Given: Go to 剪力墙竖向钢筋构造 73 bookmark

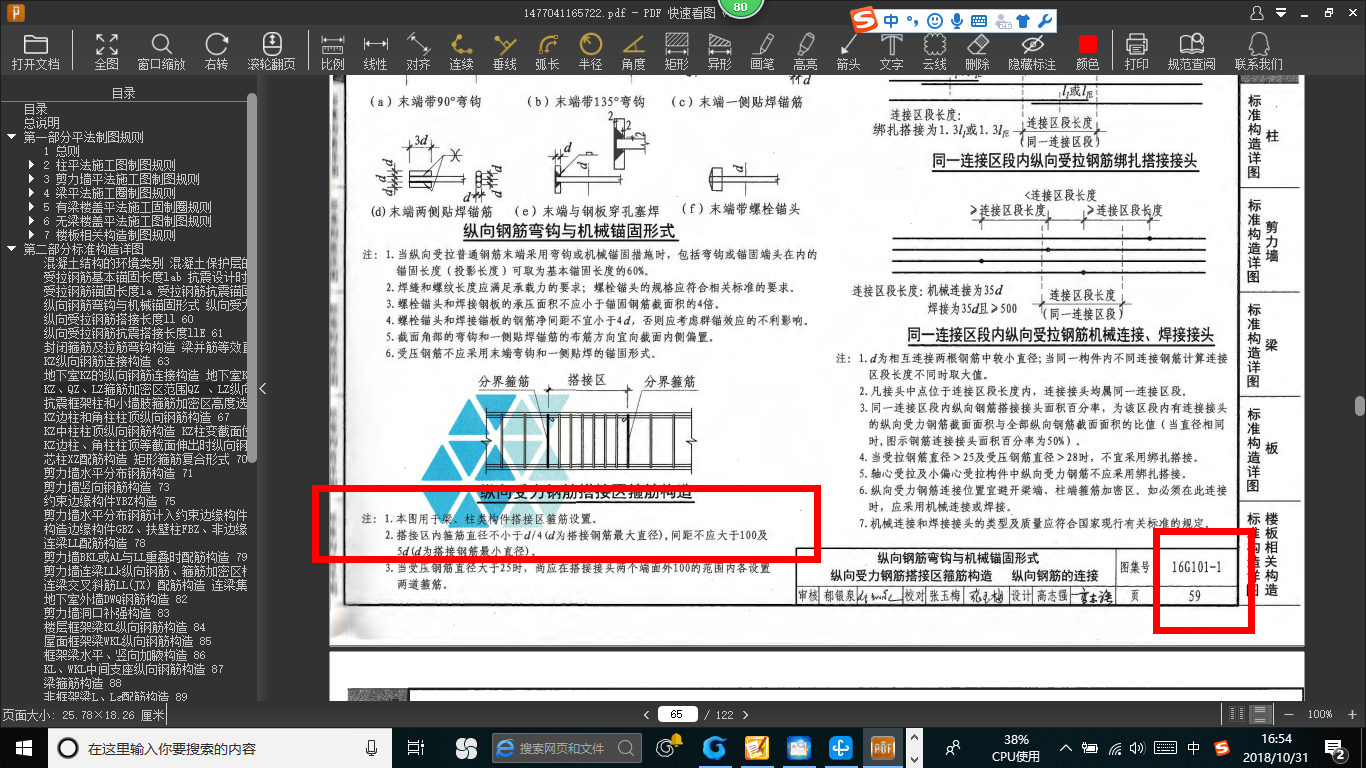Looking at the screenshot, I should click(106, 487).
